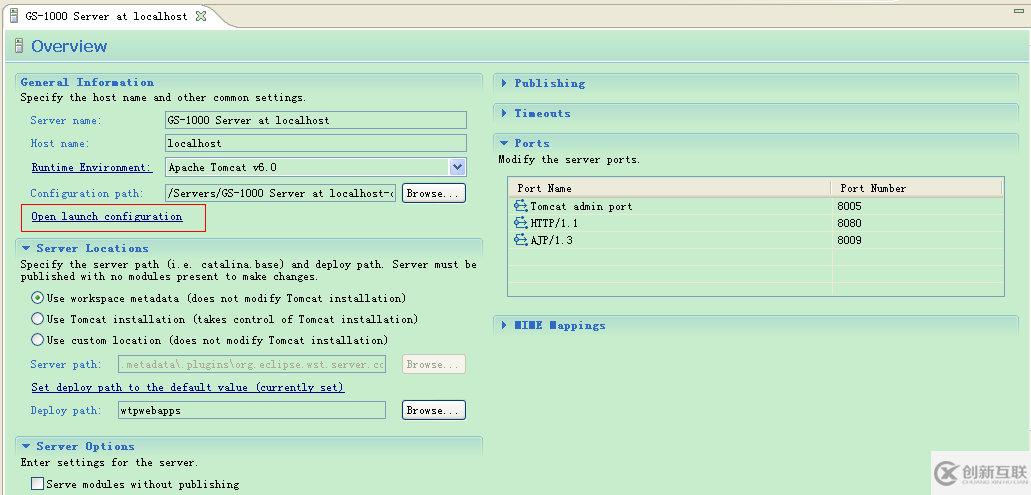
Task: Select Use custom location option
Action: click(x=38, y=340)
